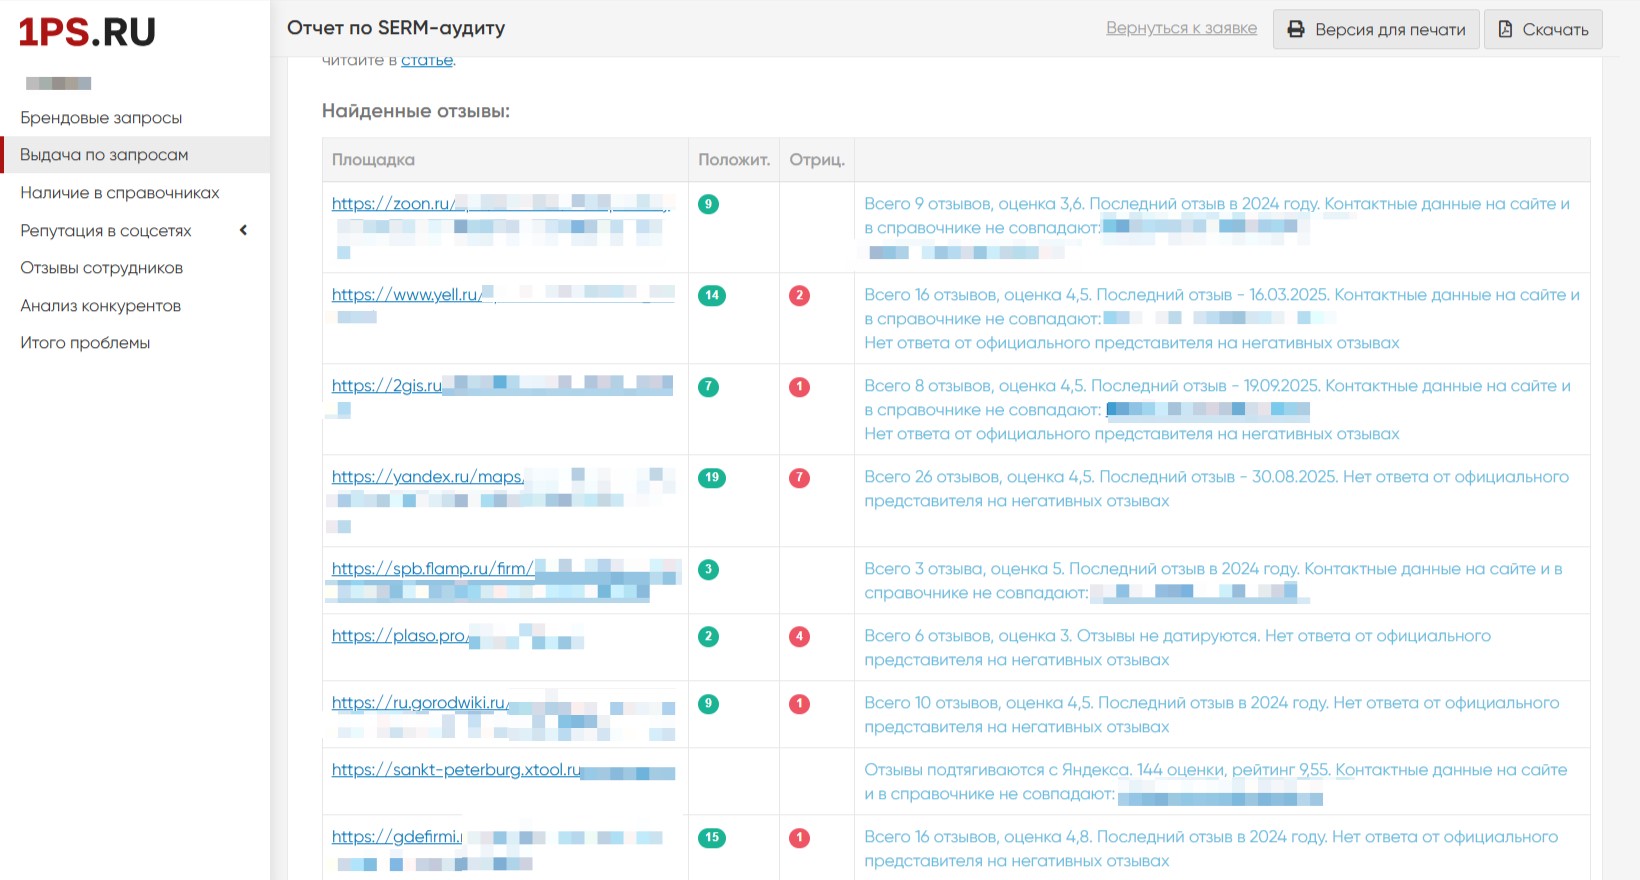The image size is (1640, 880).
Task: Click green badge 14 in yell.ru row
Action: point(712,296)
